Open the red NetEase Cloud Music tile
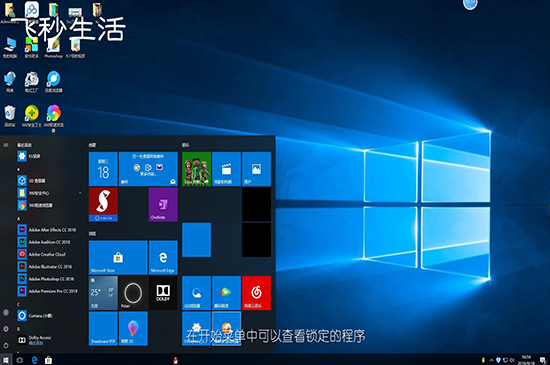The height and width of the screenshot is (365, 550). (x=256, y=293)
